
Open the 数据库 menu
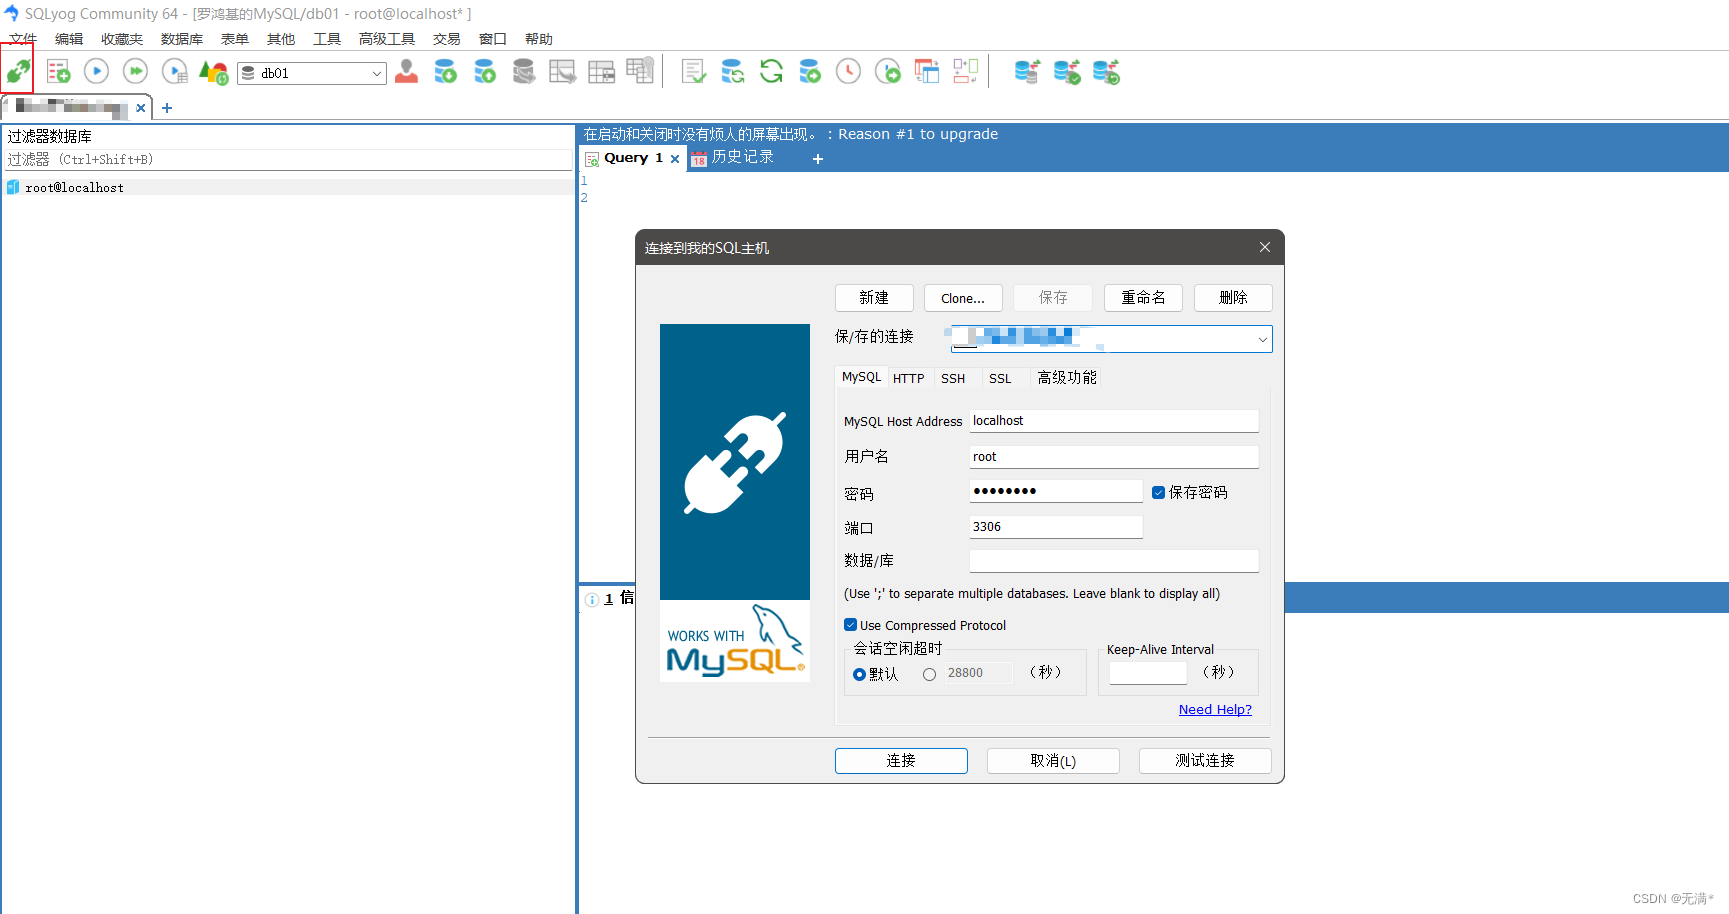[x=182, y=39]
